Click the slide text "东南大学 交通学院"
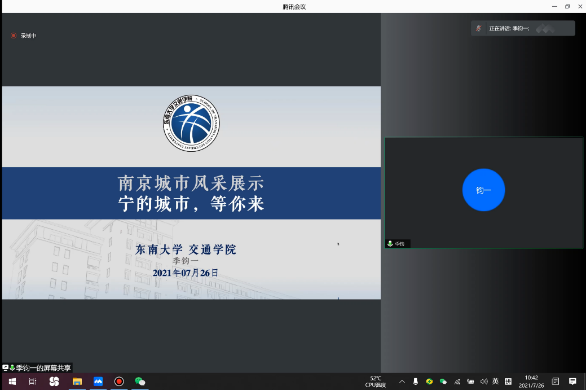 (x=186, y=249)
